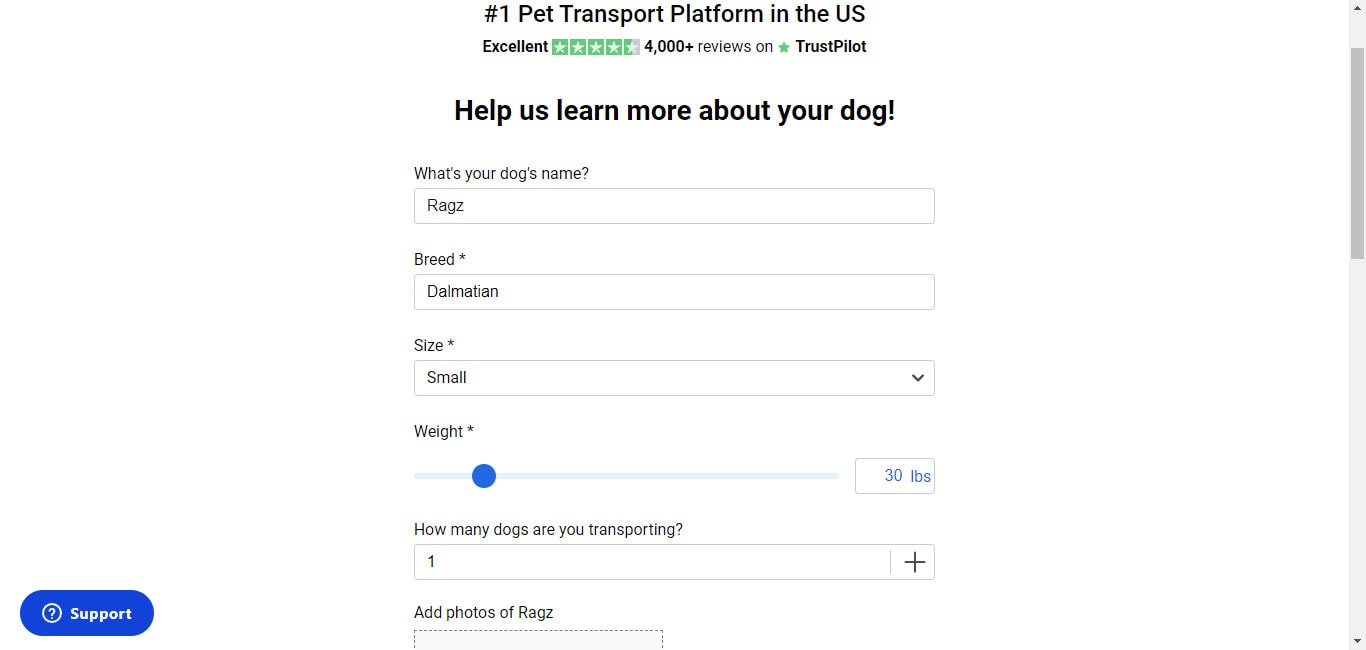Click the TrustPilot text link
Screen dimensions: 1366x650
830,46
